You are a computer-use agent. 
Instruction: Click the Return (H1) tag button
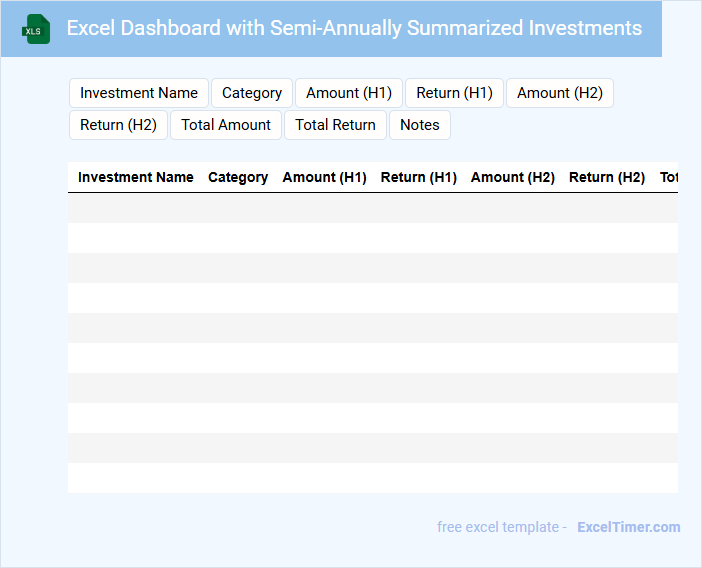pos(455,93)
